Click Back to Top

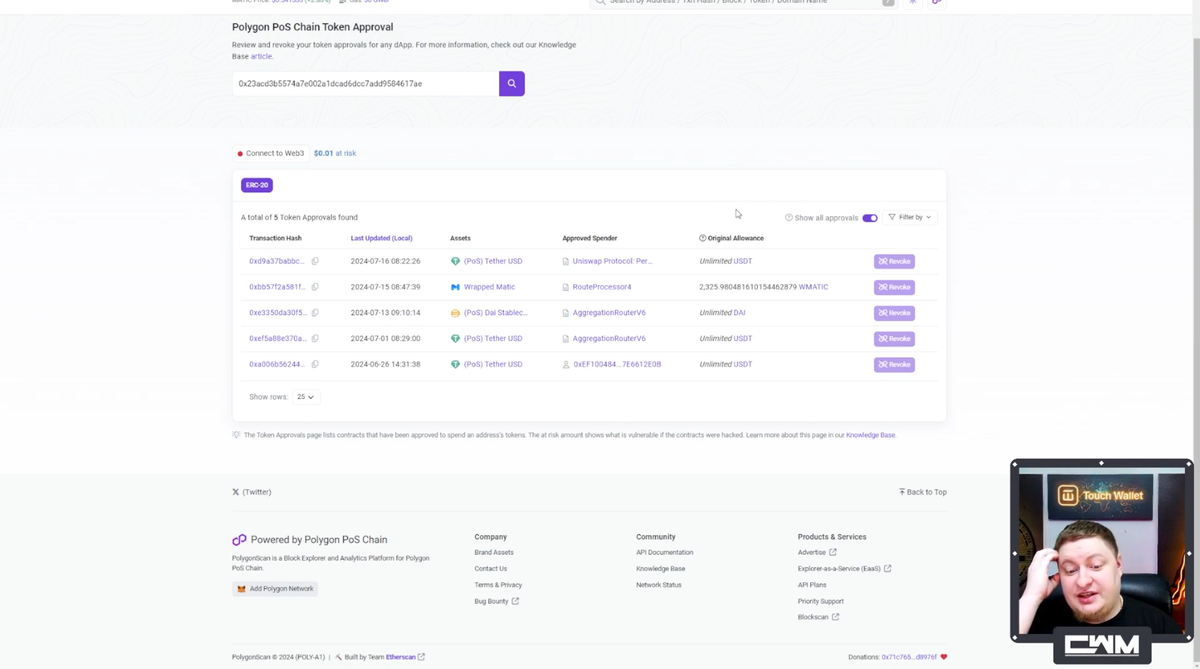click(923, 492)
